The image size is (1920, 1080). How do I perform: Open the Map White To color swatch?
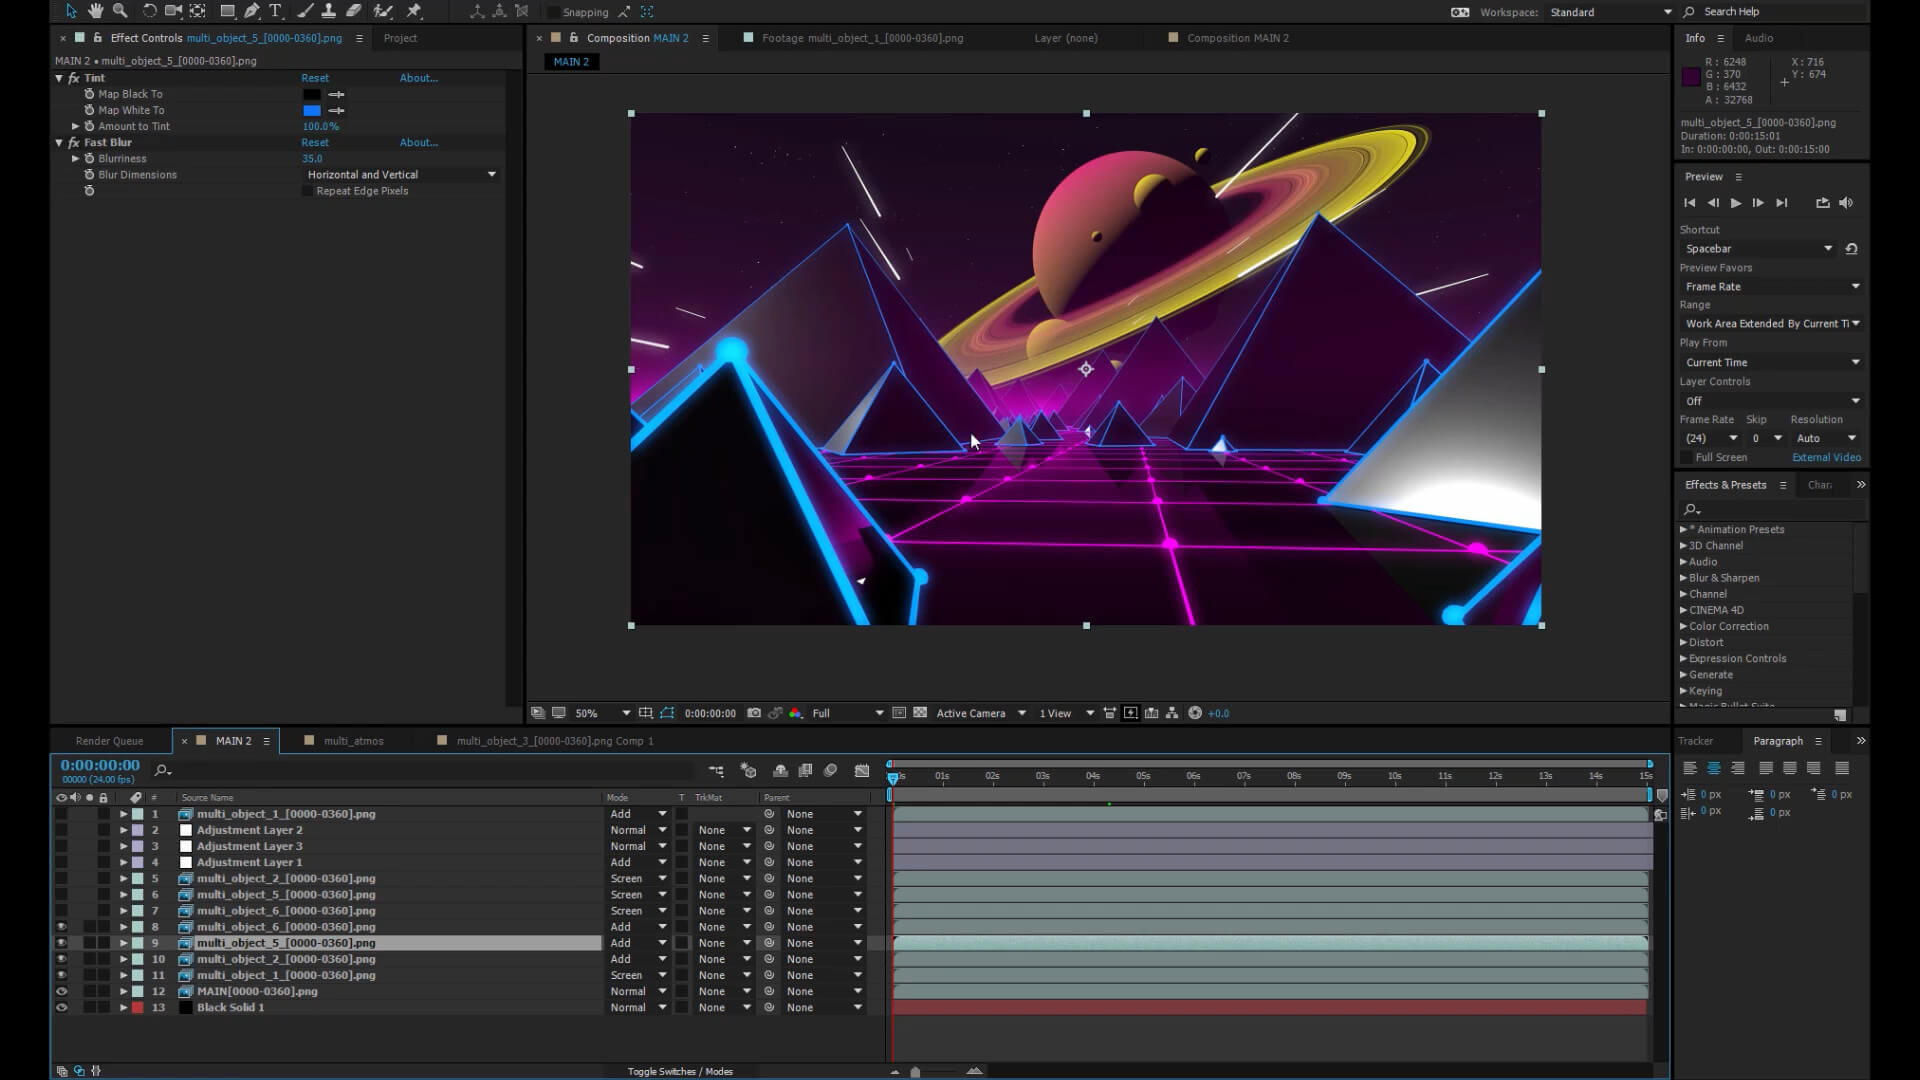312,111
